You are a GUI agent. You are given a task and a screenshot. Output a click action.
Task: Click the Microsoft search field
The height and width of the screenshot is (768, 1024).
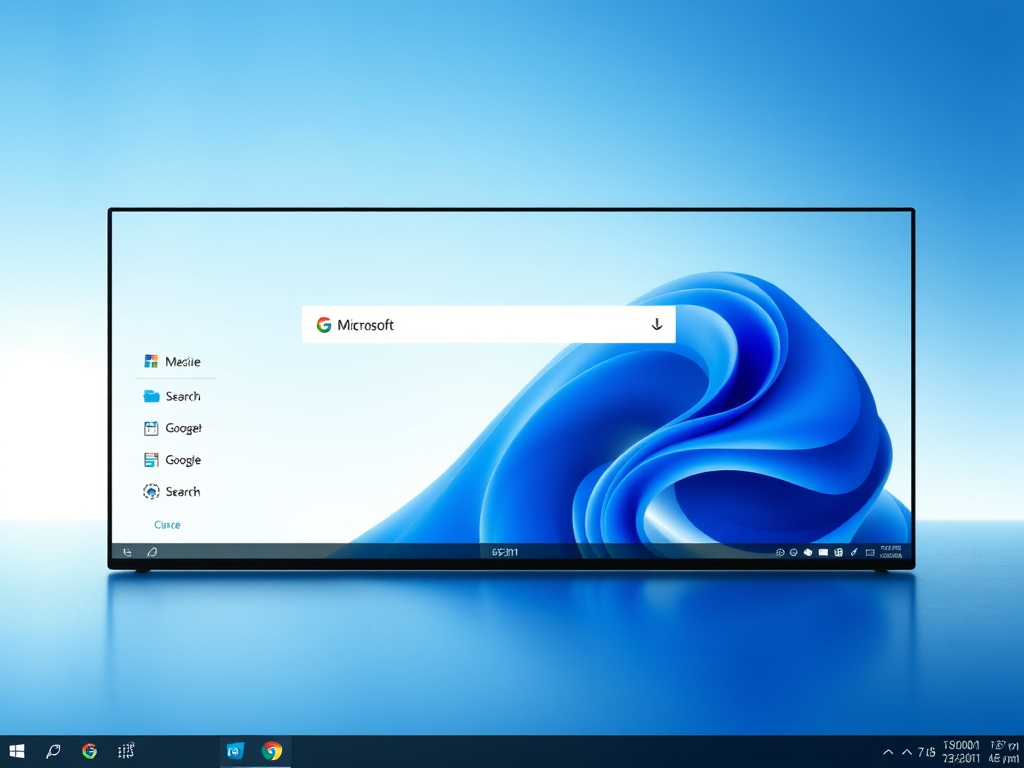pos(488,325)
